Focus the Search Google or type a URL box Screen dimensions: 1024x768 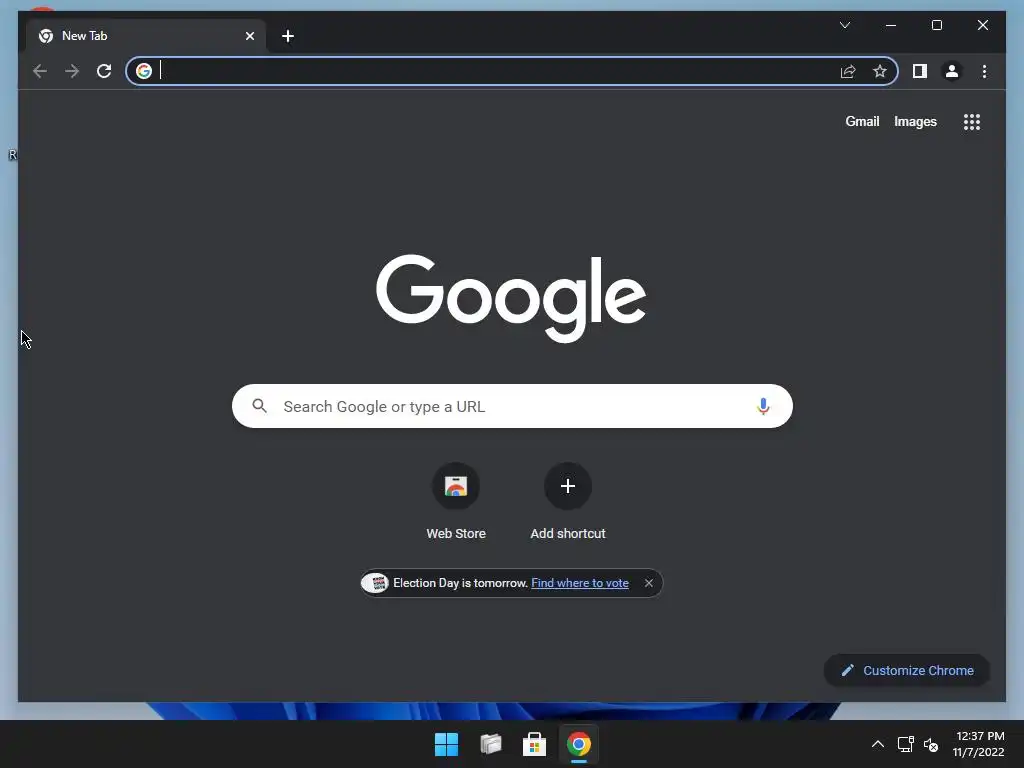(x=512, y=406)
